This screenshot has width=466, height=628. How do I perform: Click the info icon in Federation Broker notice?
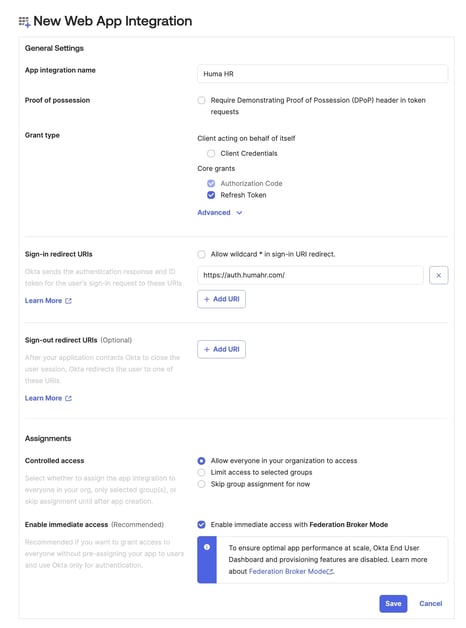click(207, 547)
